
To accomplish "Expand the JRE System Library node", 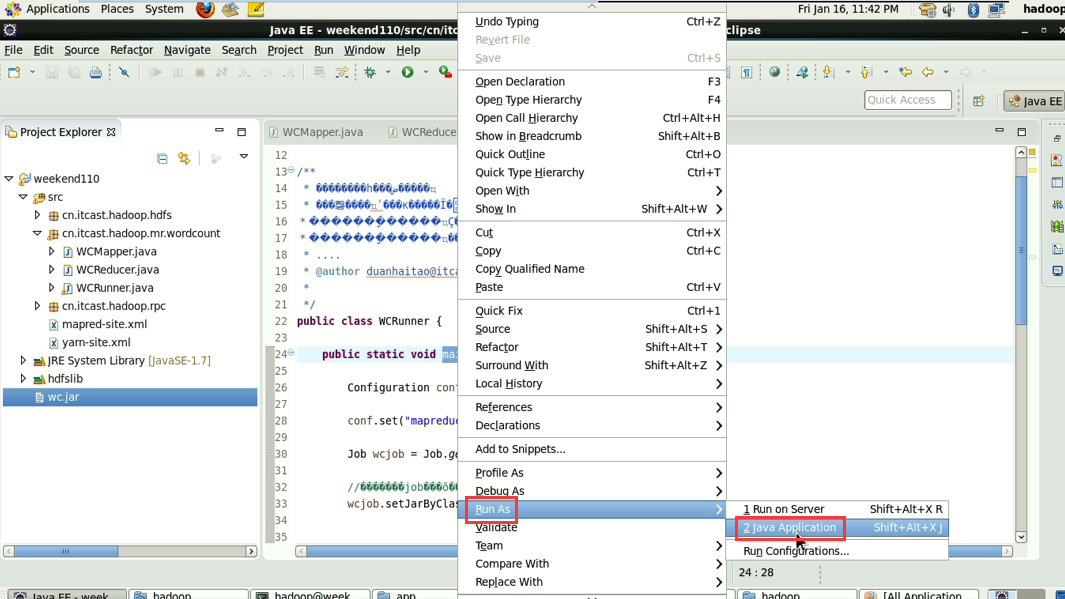I will [x=23, y=361].
